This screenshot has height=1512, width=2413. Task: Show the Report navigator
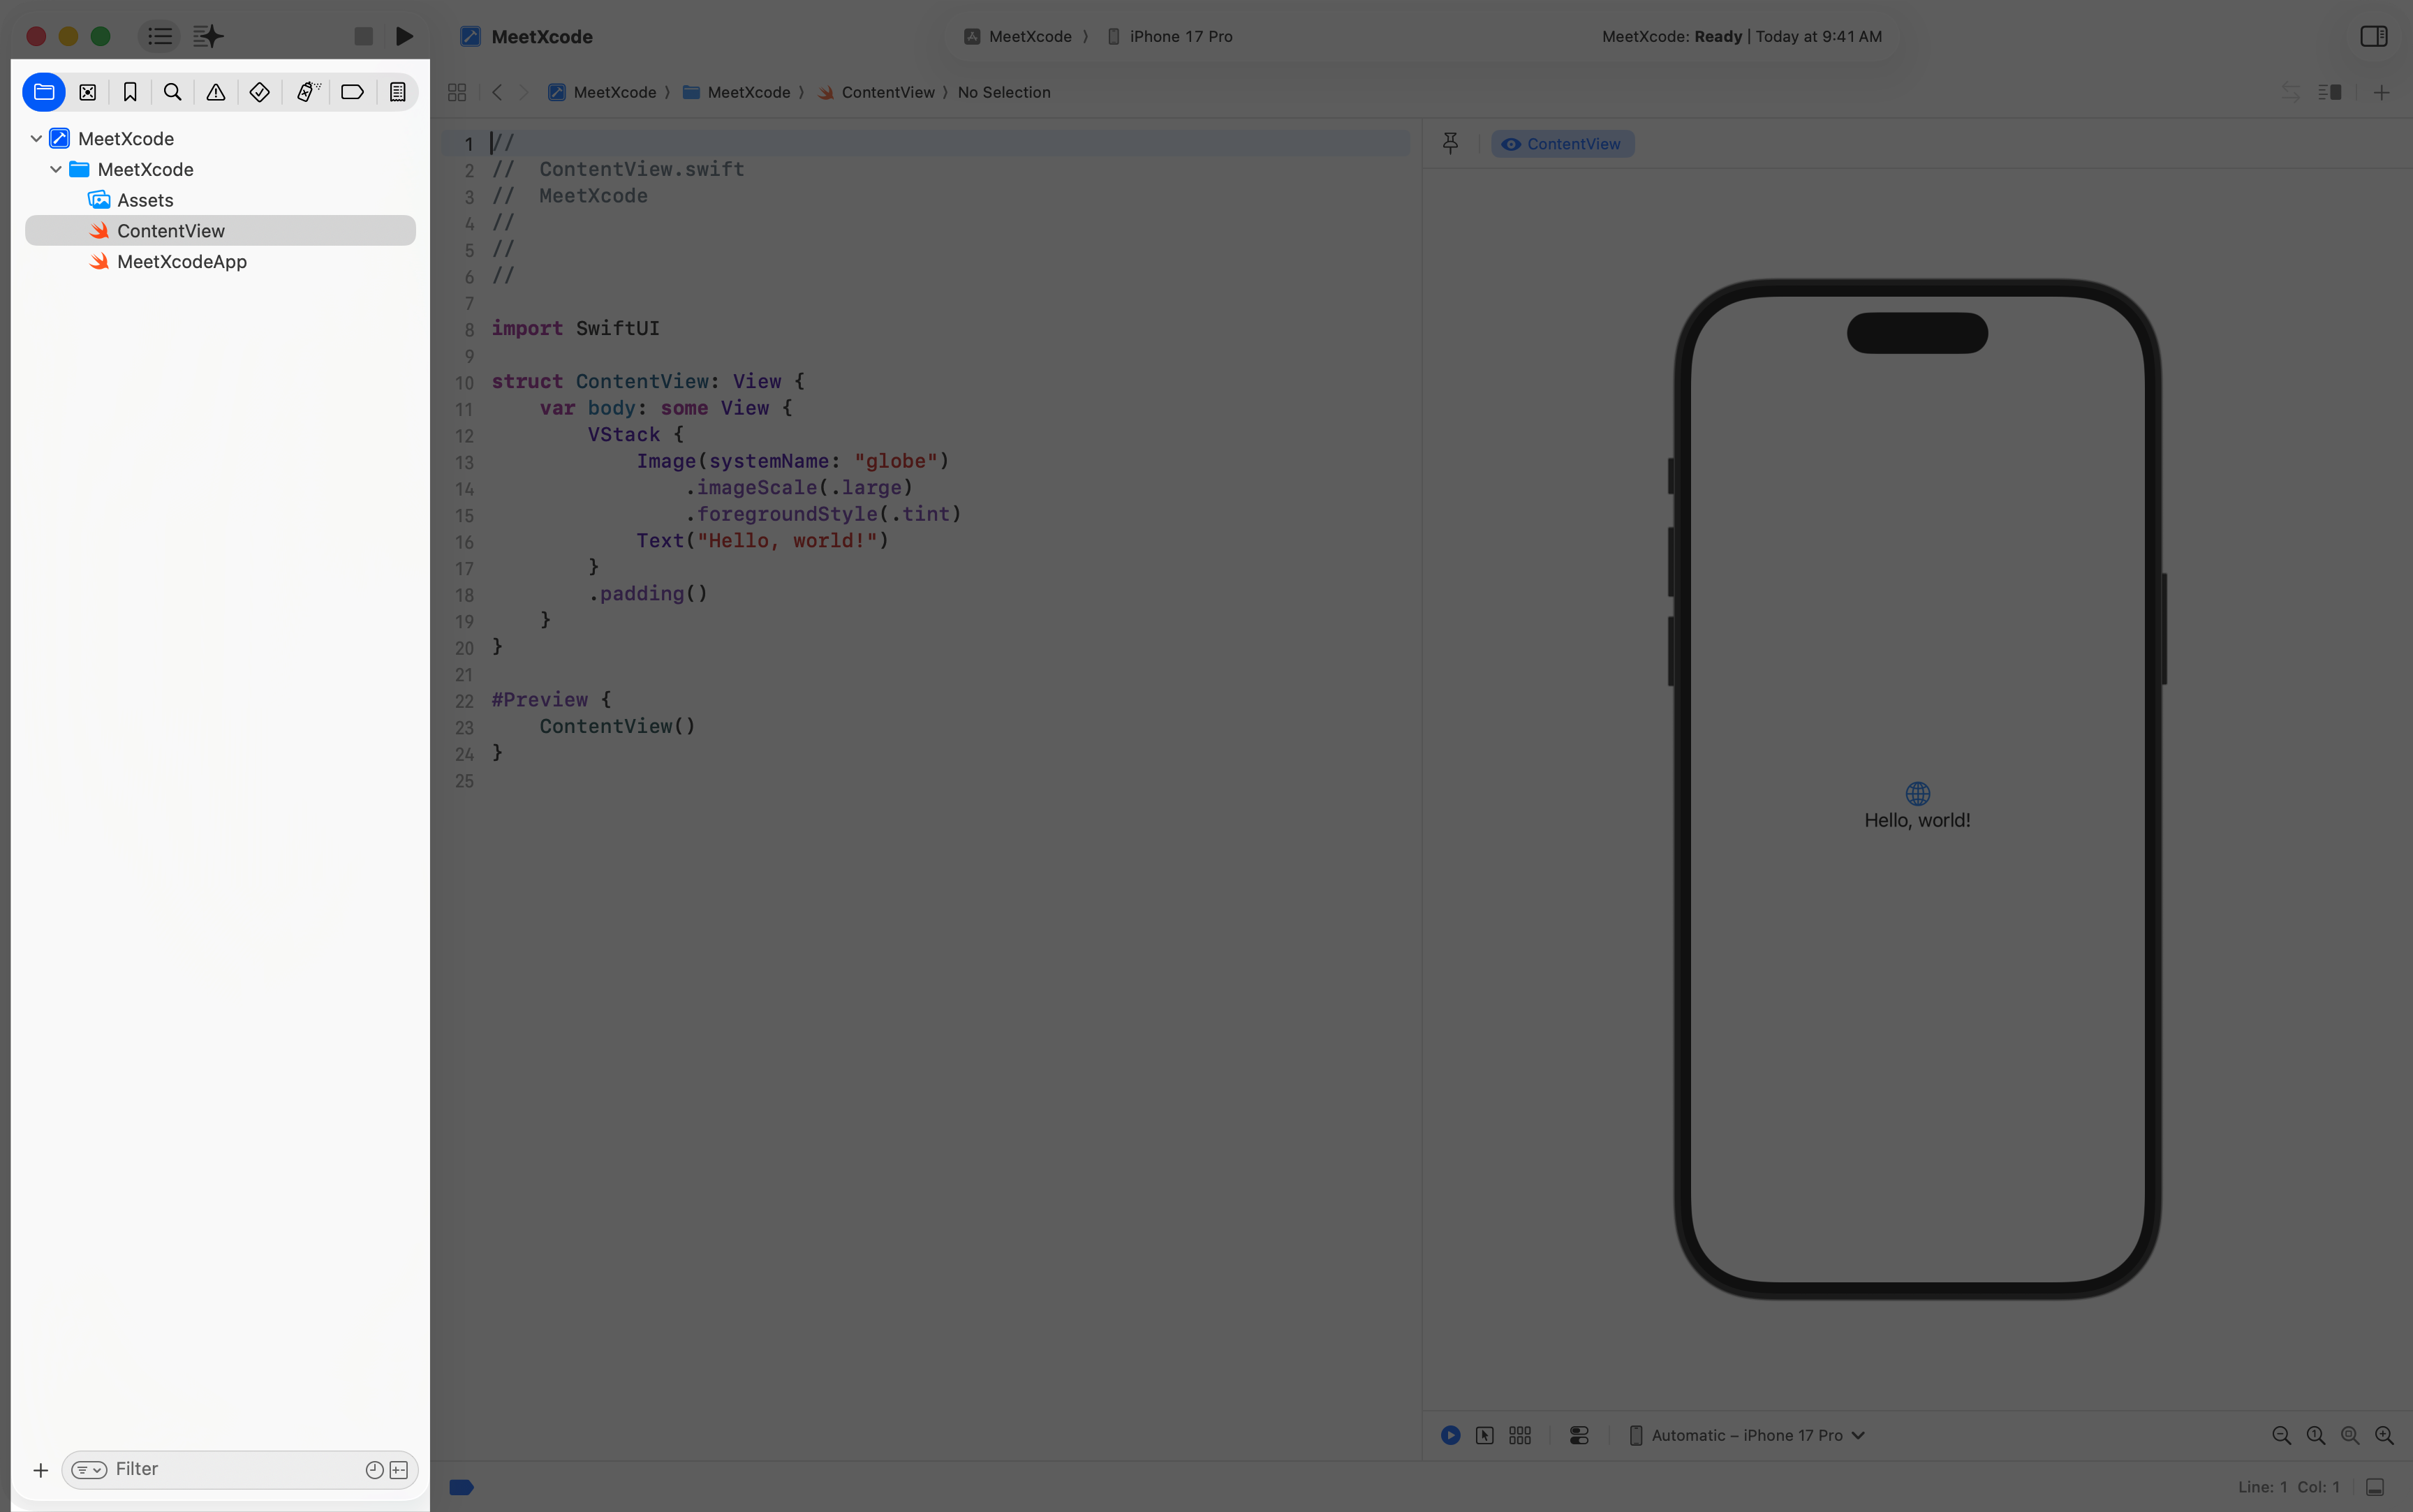pos(397,92)
